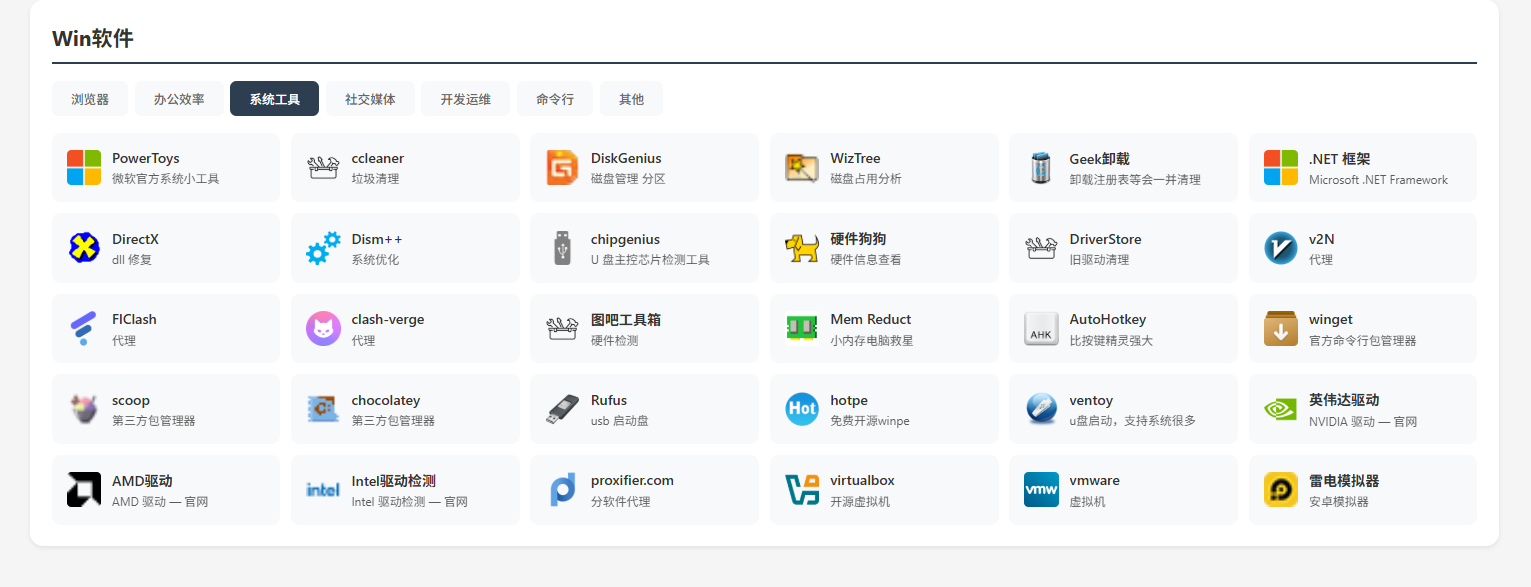Click the PowerToys colorful windows icon

click(x=84, y=168)
